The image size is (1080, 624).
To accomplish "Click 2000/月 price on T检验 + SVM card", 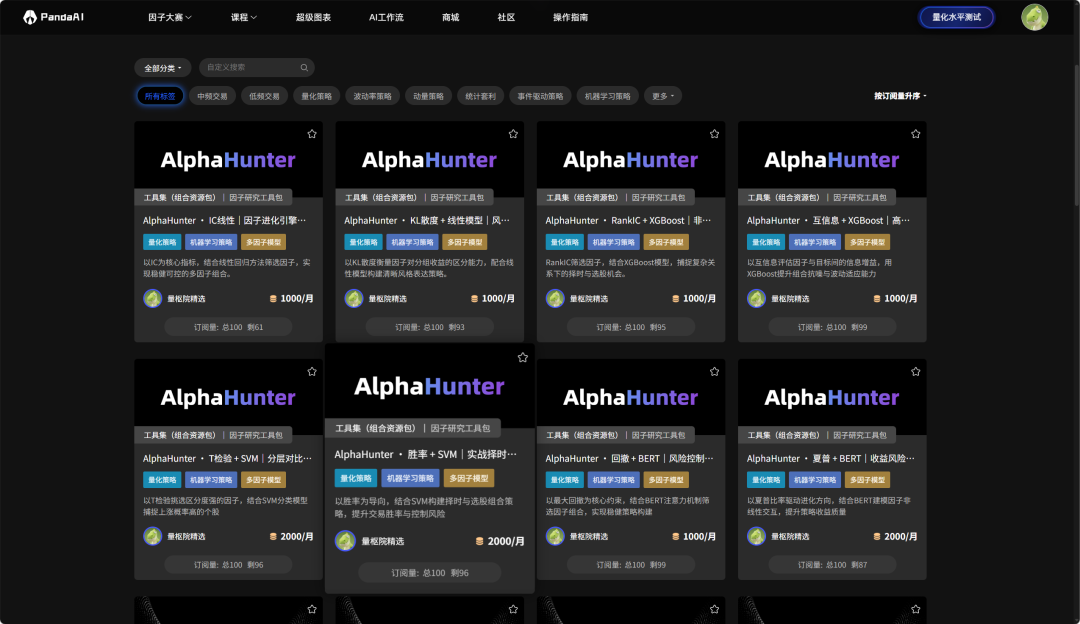I will [297, 536].
